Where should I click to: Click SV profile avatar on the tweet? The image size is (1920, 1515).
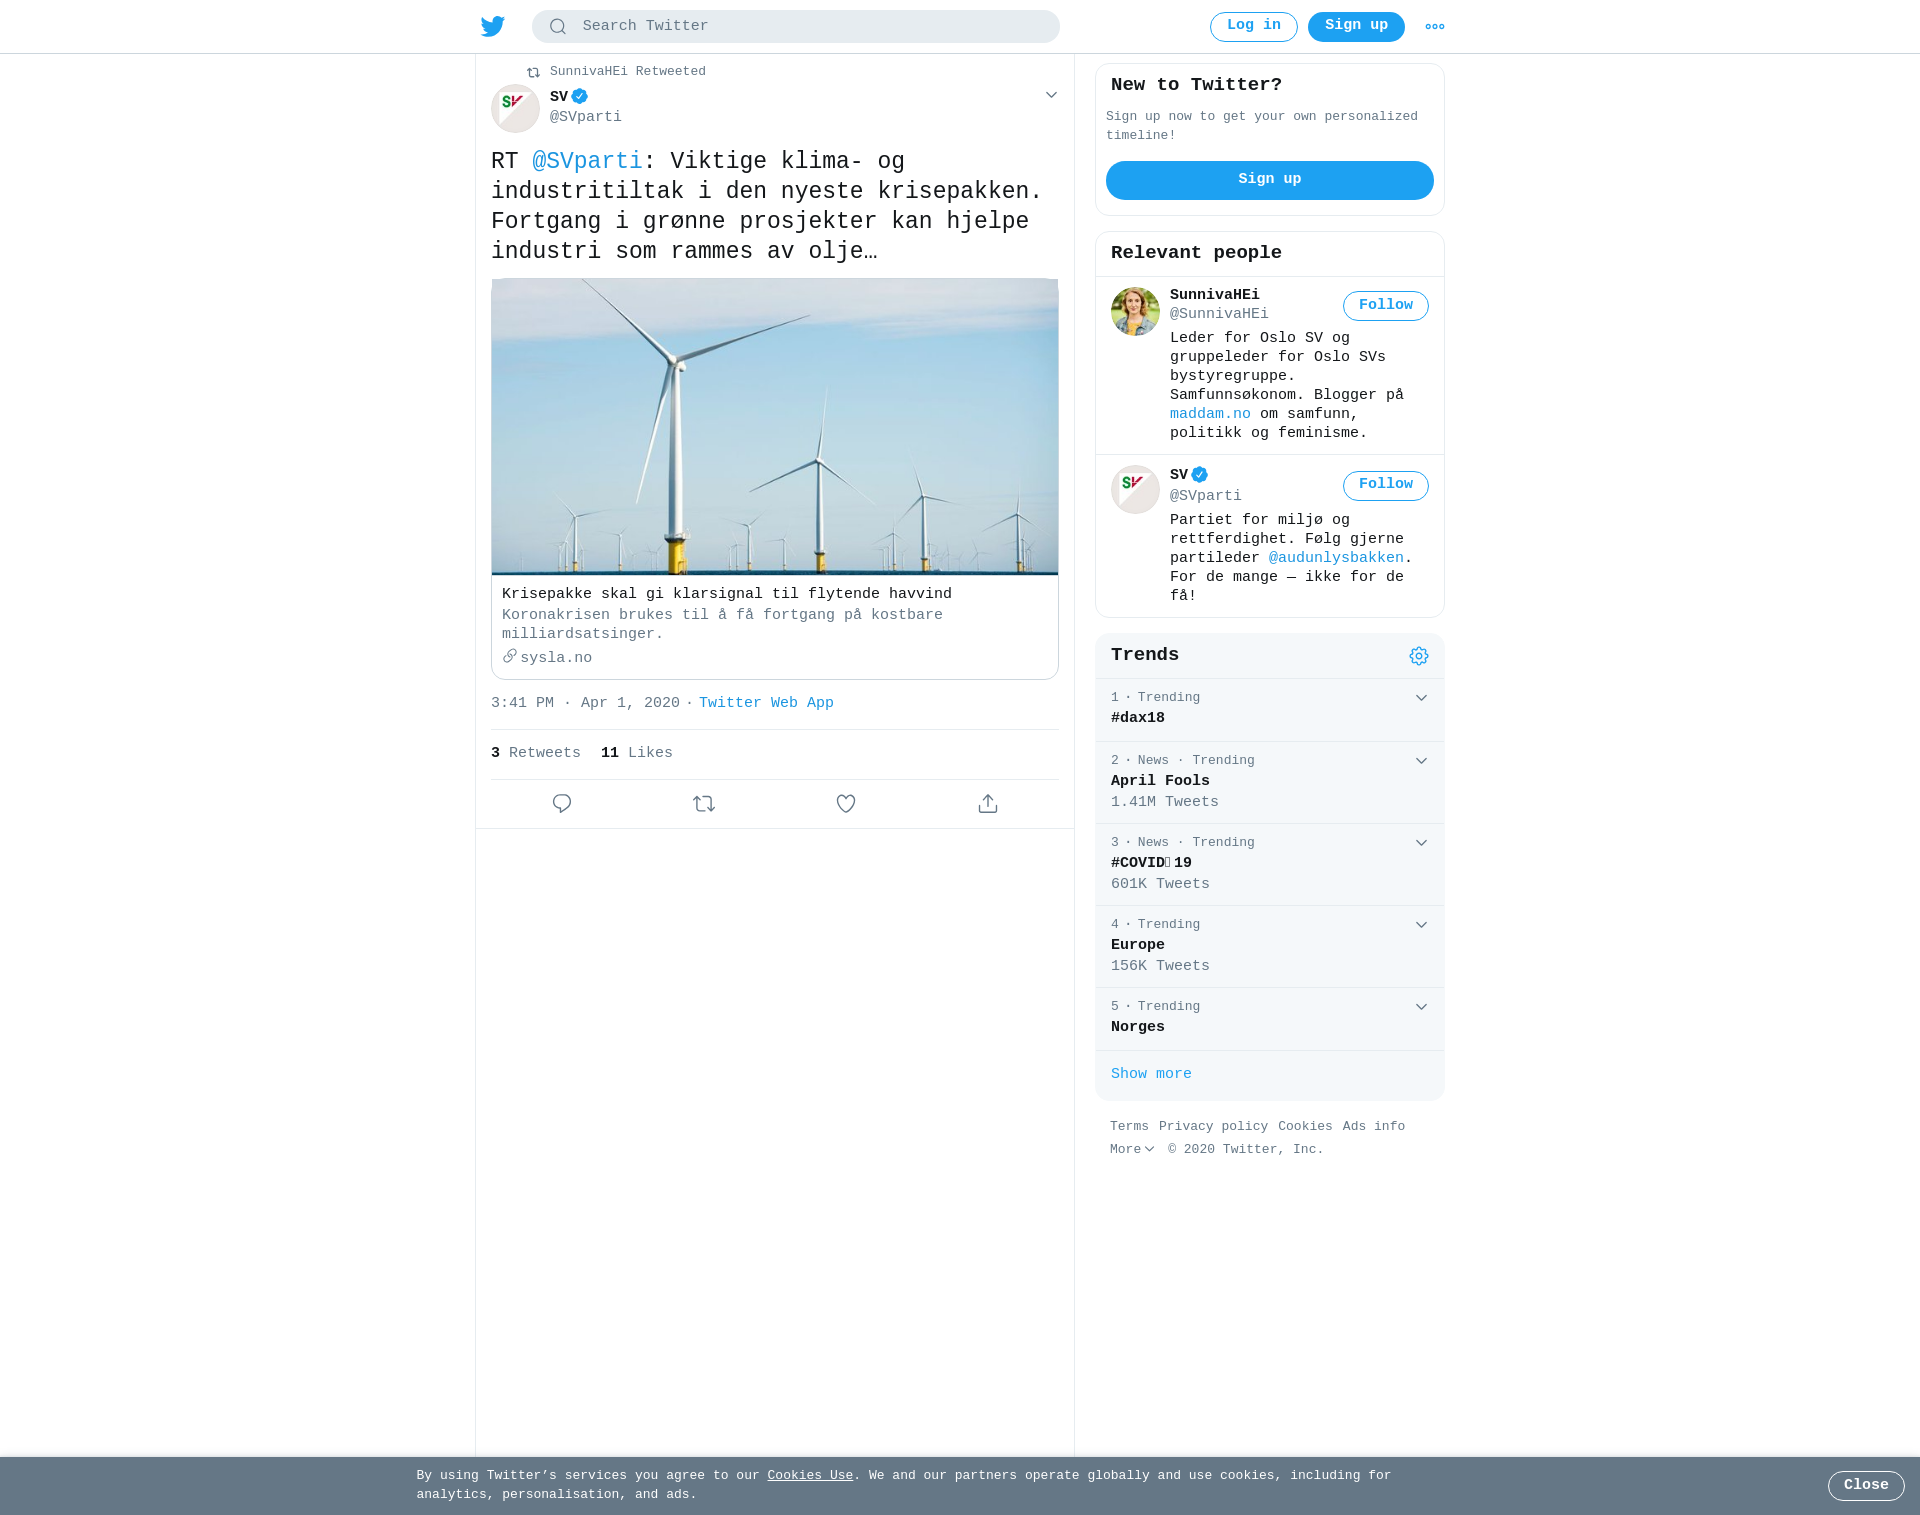(515, 108)
